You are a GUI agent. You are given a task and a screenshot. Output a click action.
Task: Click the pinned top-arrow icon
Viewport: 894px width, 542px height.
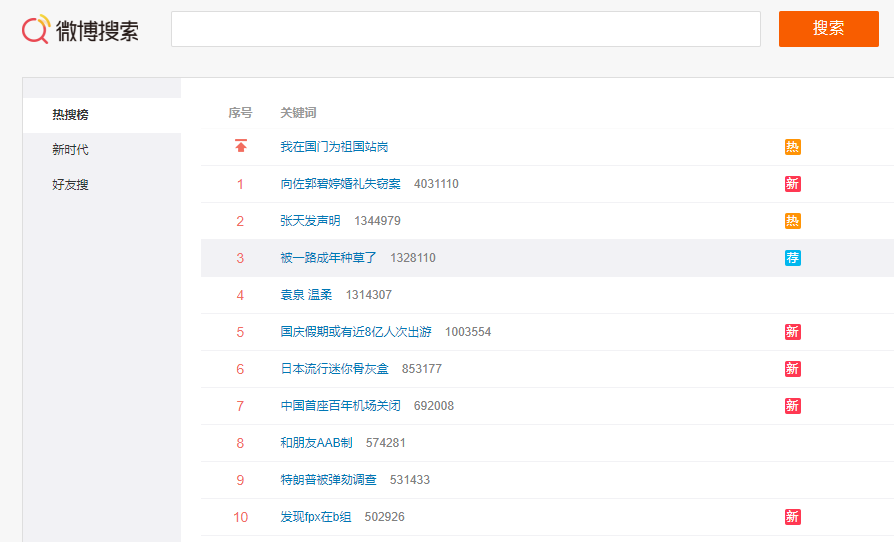coord(241,146)
